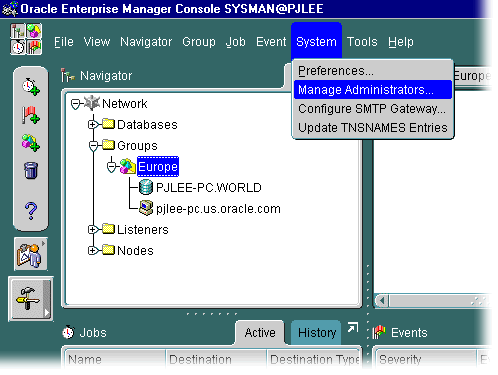Click the Create Job clock-plus icon
Screen dimensions: 498x375
(31, 87)
